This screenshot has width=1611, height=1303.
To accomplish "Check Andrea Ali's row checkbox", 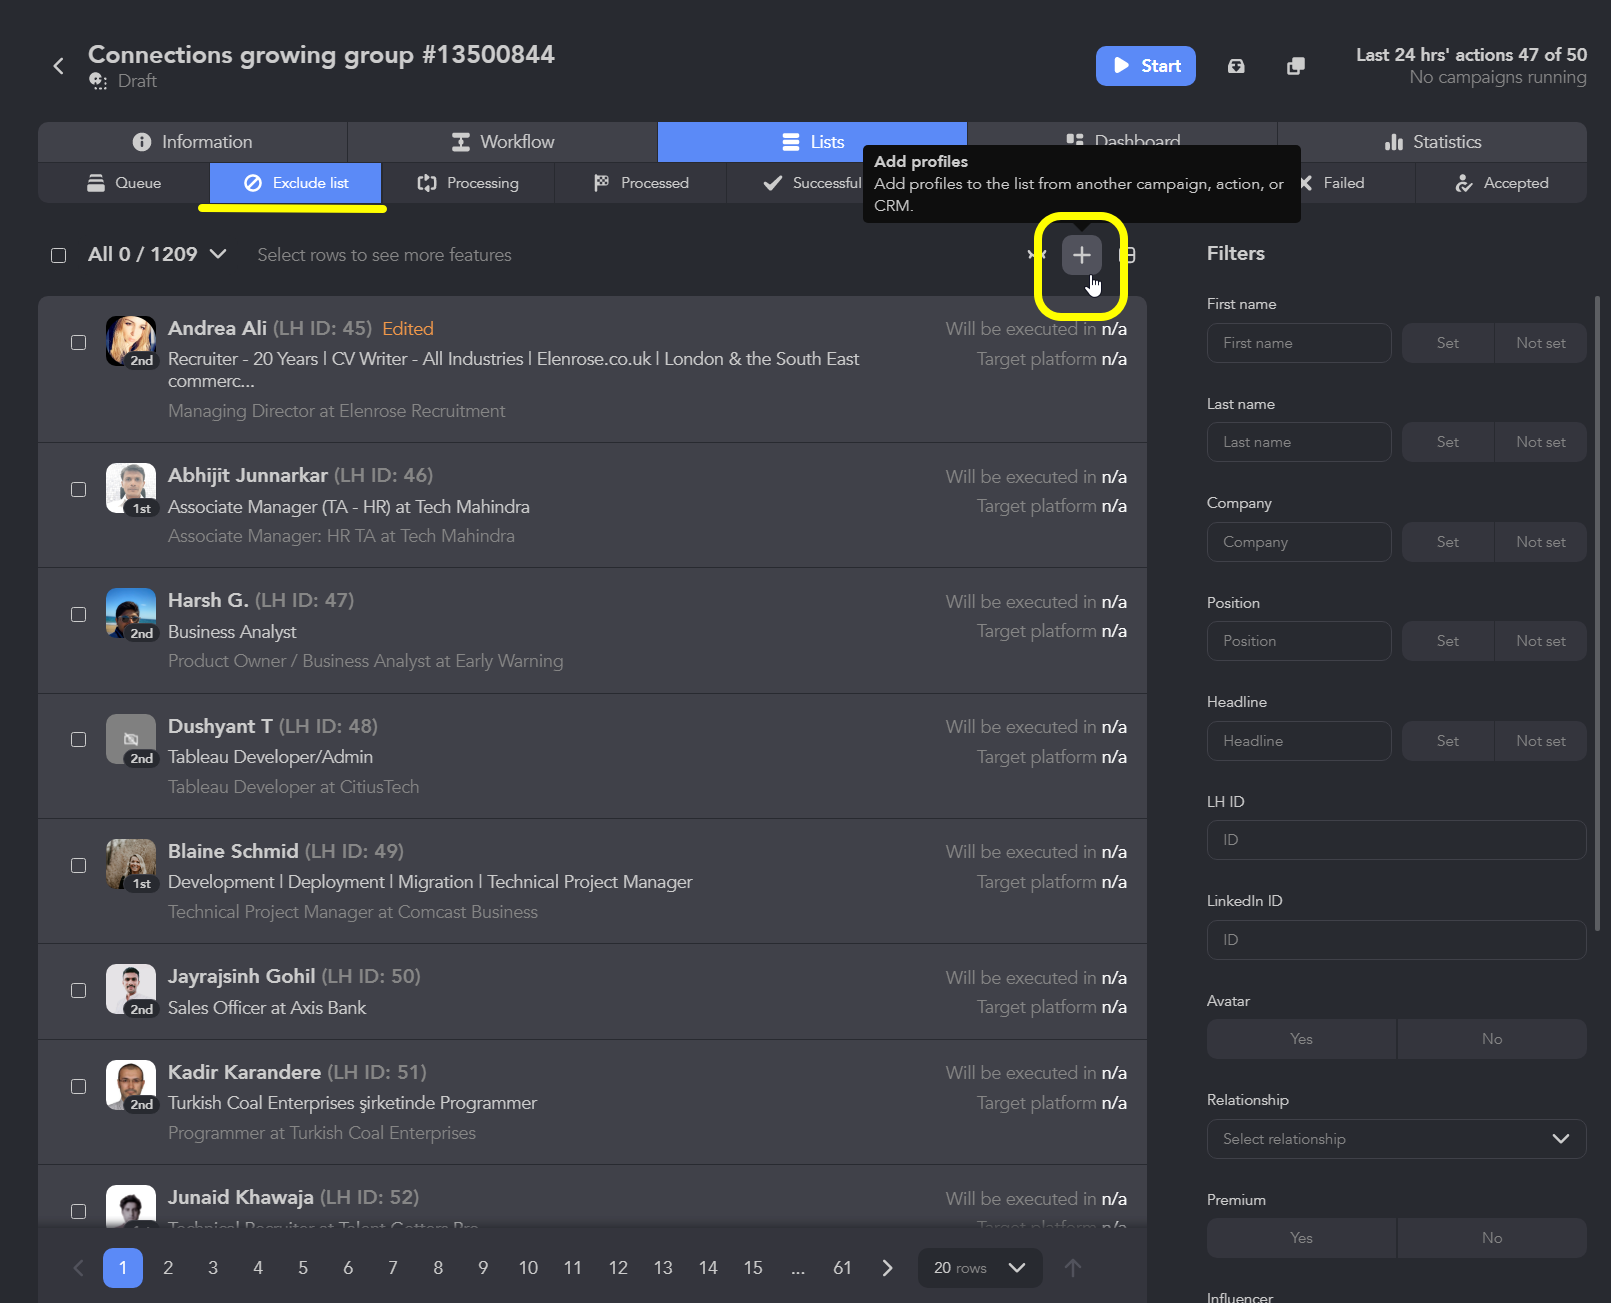I will coord(78,342).
